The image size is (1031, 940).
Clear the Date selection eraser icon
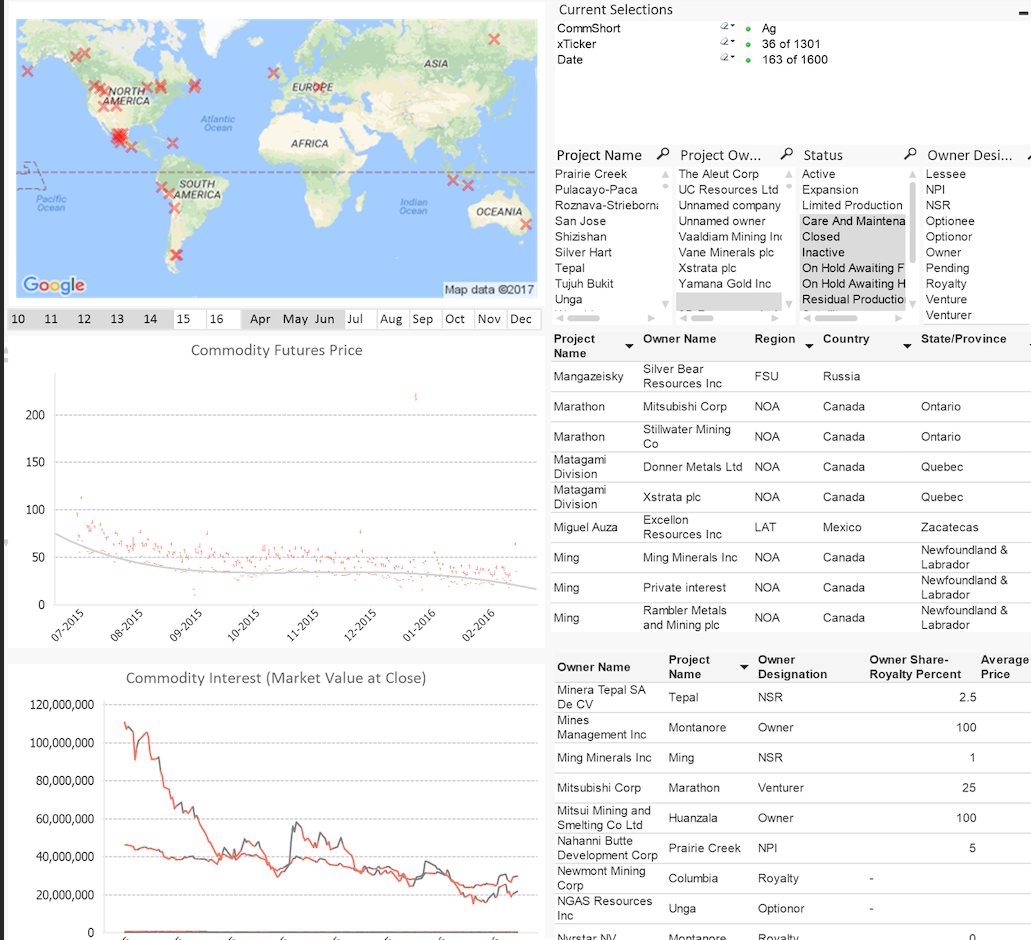point(727,59)
